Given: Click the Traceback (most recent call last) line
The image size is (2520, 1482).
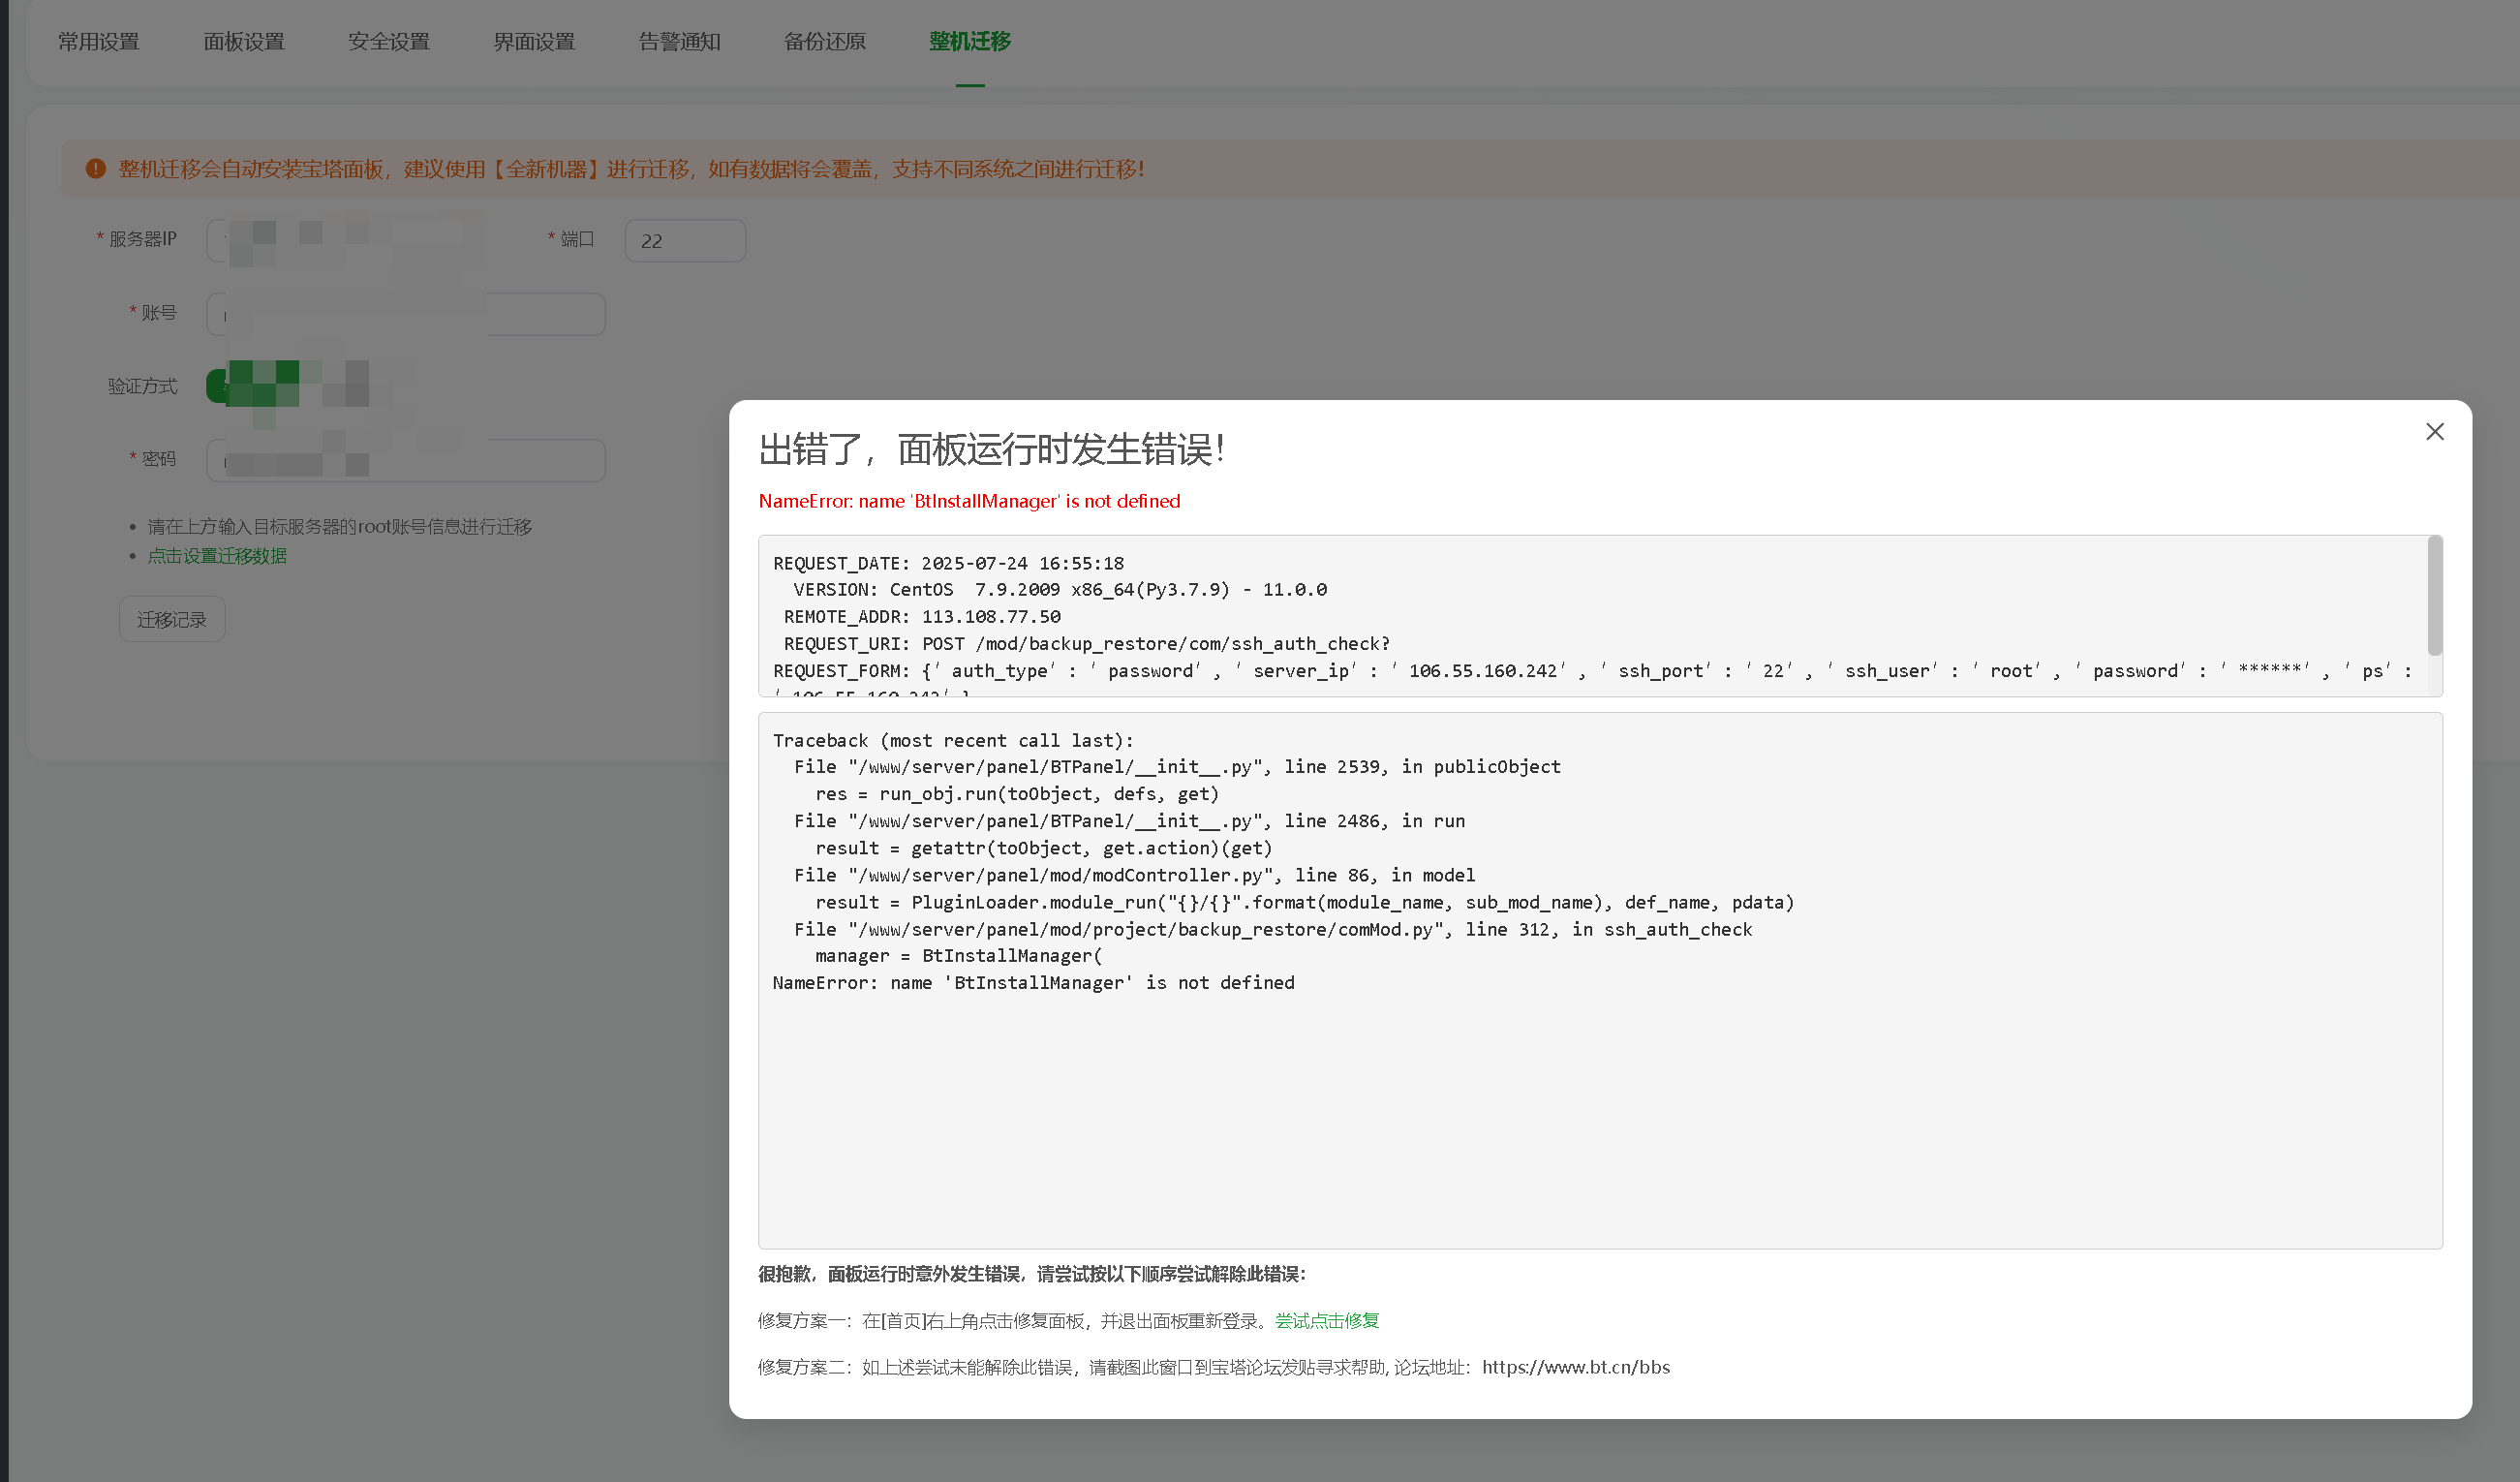Looking at the screenshot, I should point(953,740).
